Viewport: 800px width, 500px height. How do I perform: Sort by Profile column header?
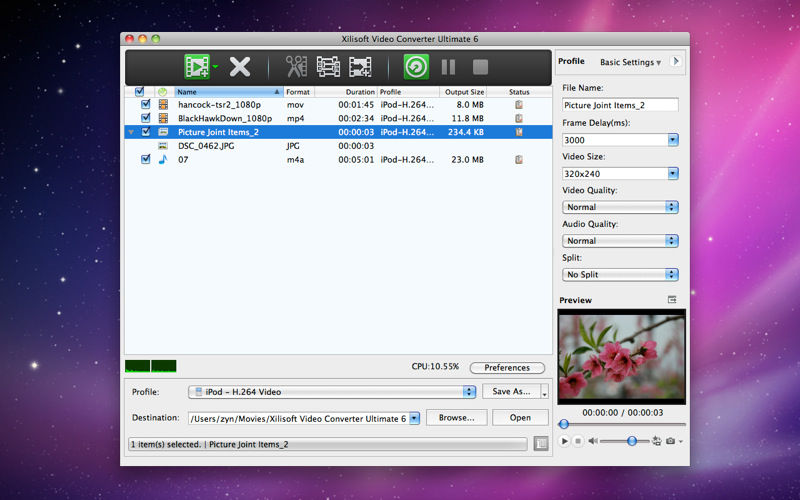click(408, 92)
